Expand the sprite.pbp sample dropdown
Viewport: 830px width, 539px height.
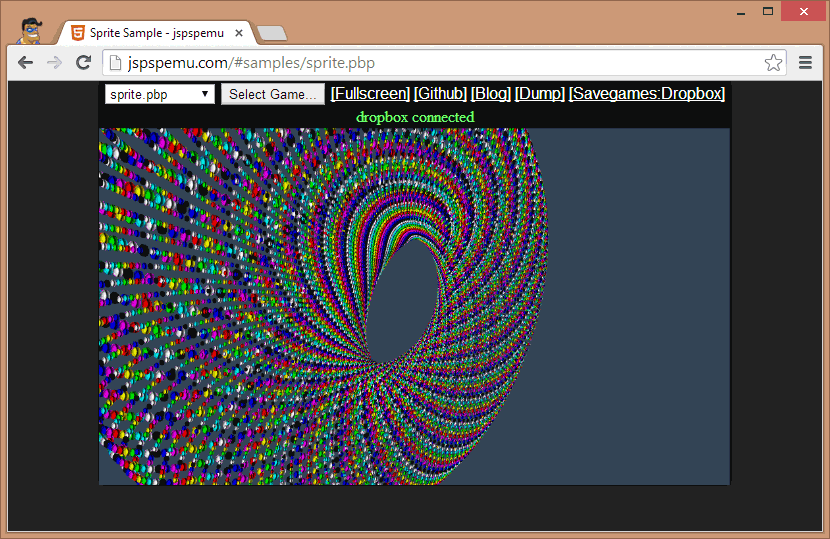(x=159, y=94)
